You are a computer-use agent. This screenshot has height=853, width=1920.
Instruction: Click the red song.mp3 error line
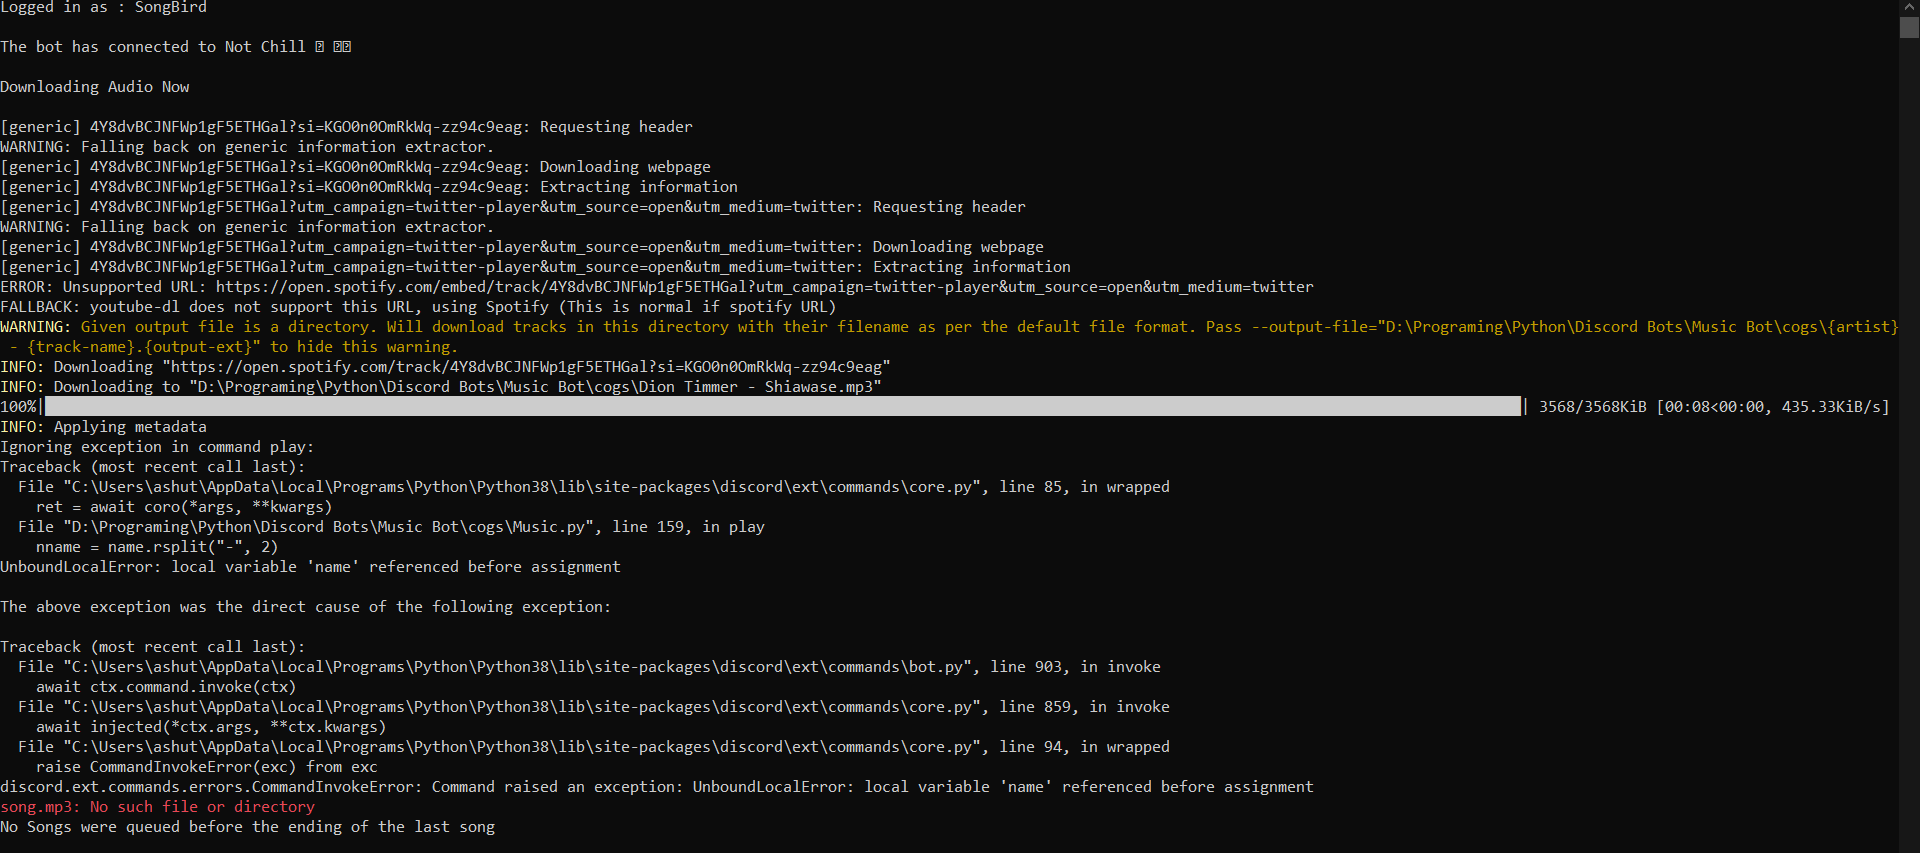[x=157, y=807]
